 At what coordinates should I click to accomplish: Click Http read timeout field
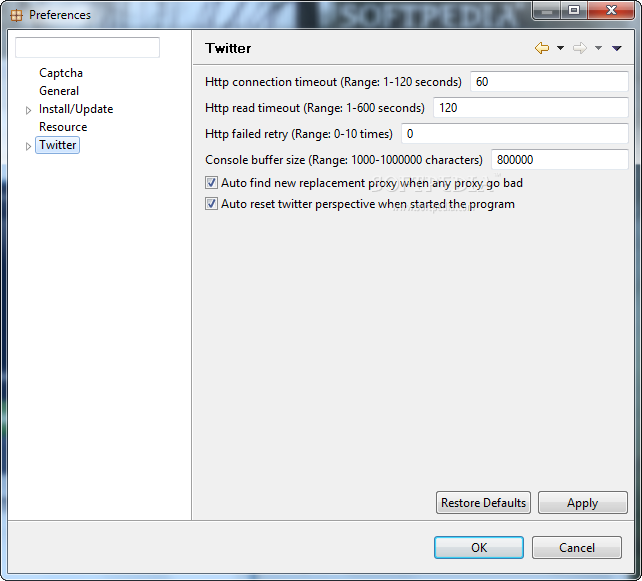(x=531, y=108)
